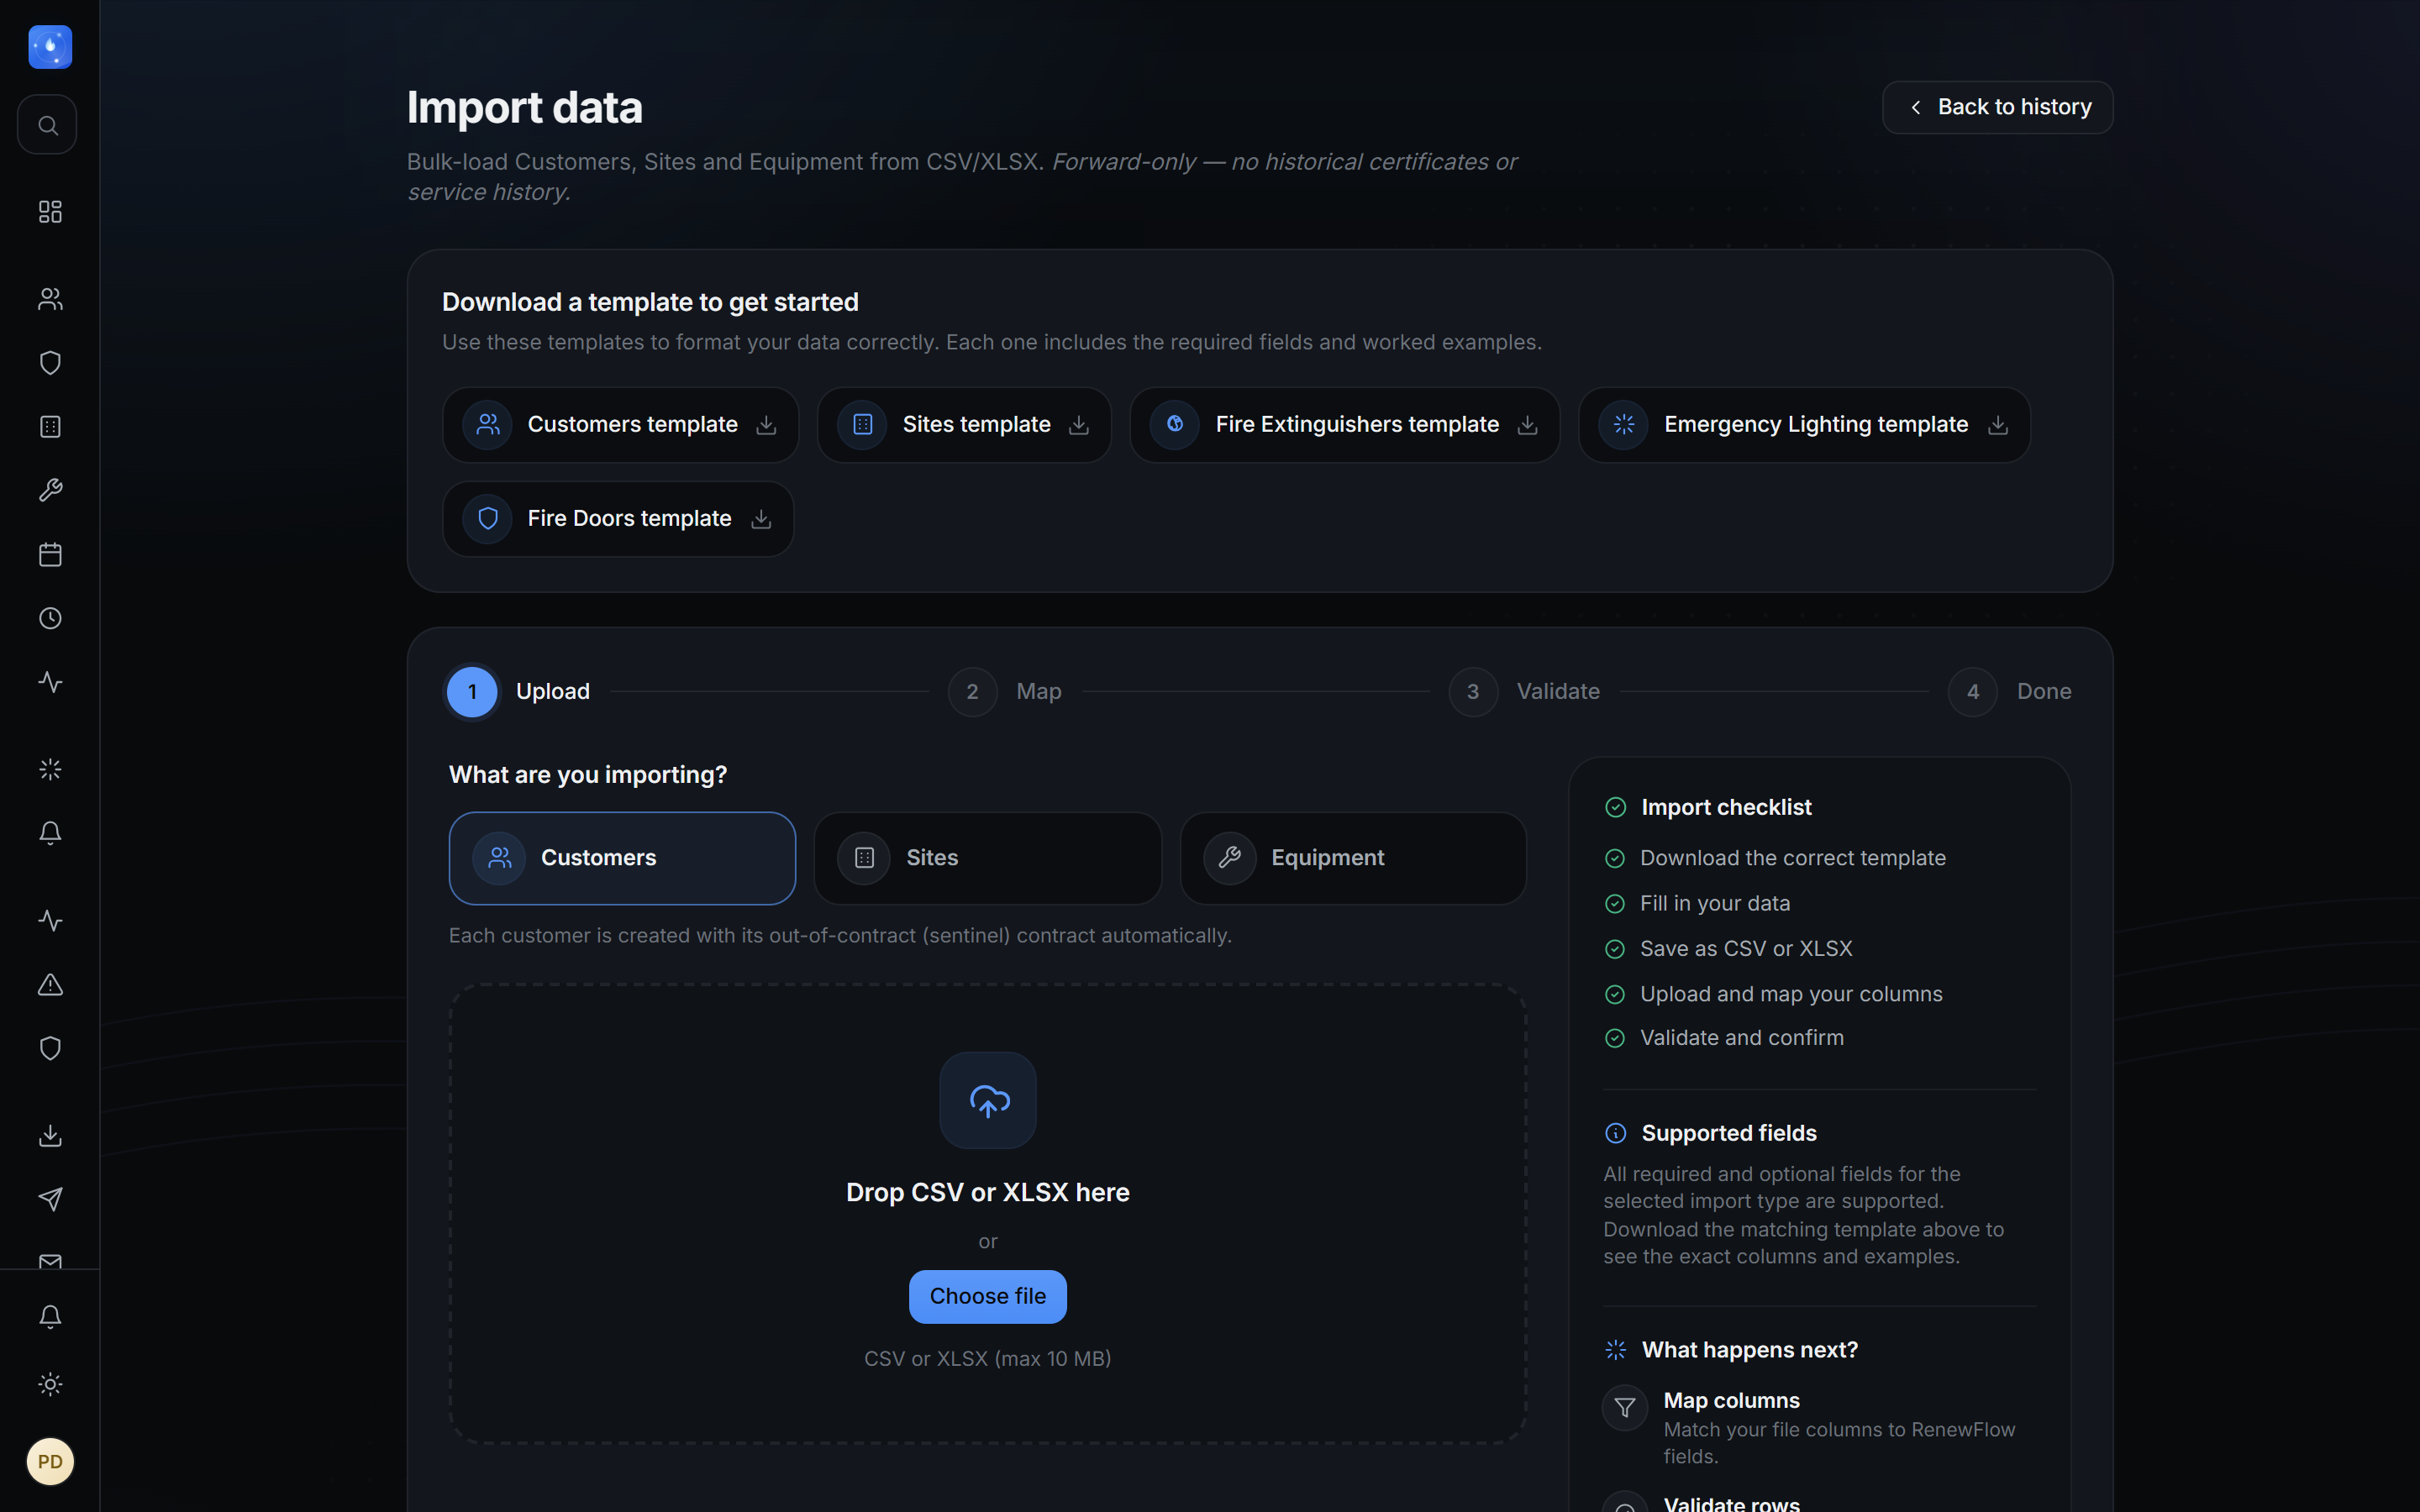Open the download import icon in the sidebar
The height and width of the screenshot is (1512, 2420).
click(50, 1135)
